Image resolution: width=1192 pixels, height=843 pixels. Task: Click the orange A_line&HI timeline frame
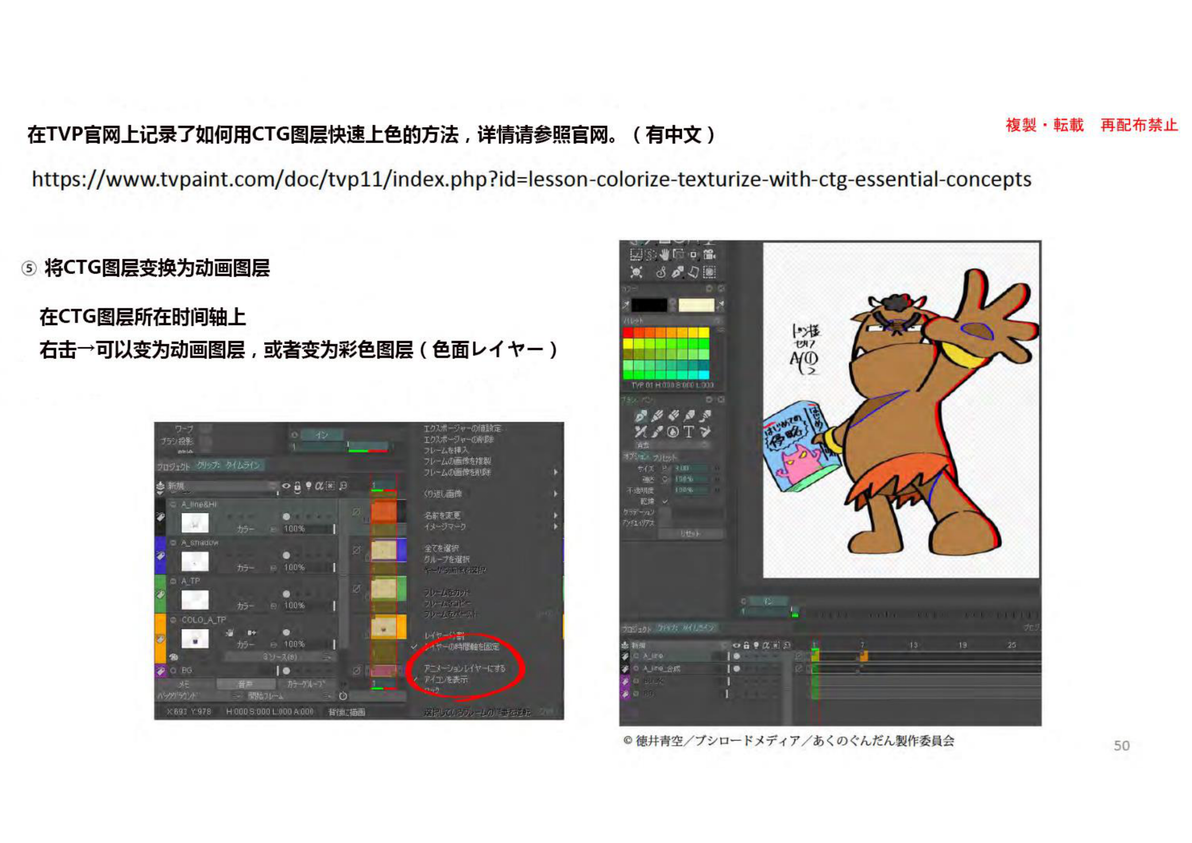coord(384,511)
